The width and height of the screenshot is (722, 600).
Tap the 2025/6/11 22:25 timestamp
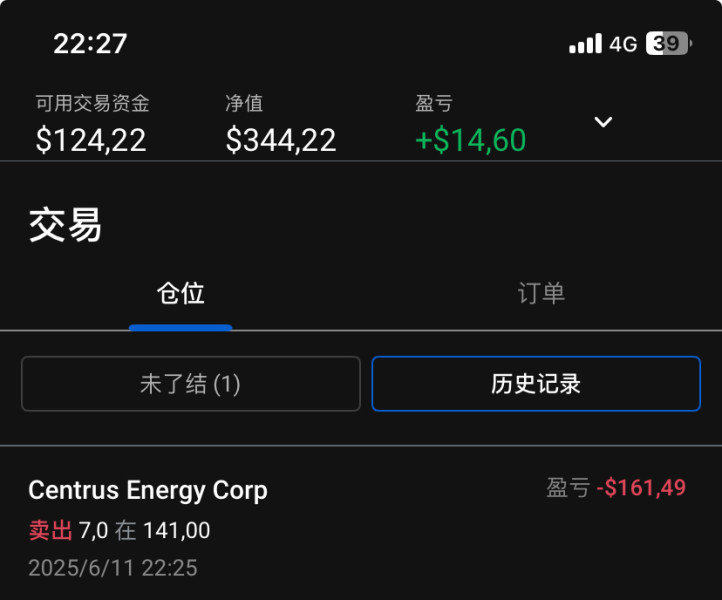[x=113, y=568]
